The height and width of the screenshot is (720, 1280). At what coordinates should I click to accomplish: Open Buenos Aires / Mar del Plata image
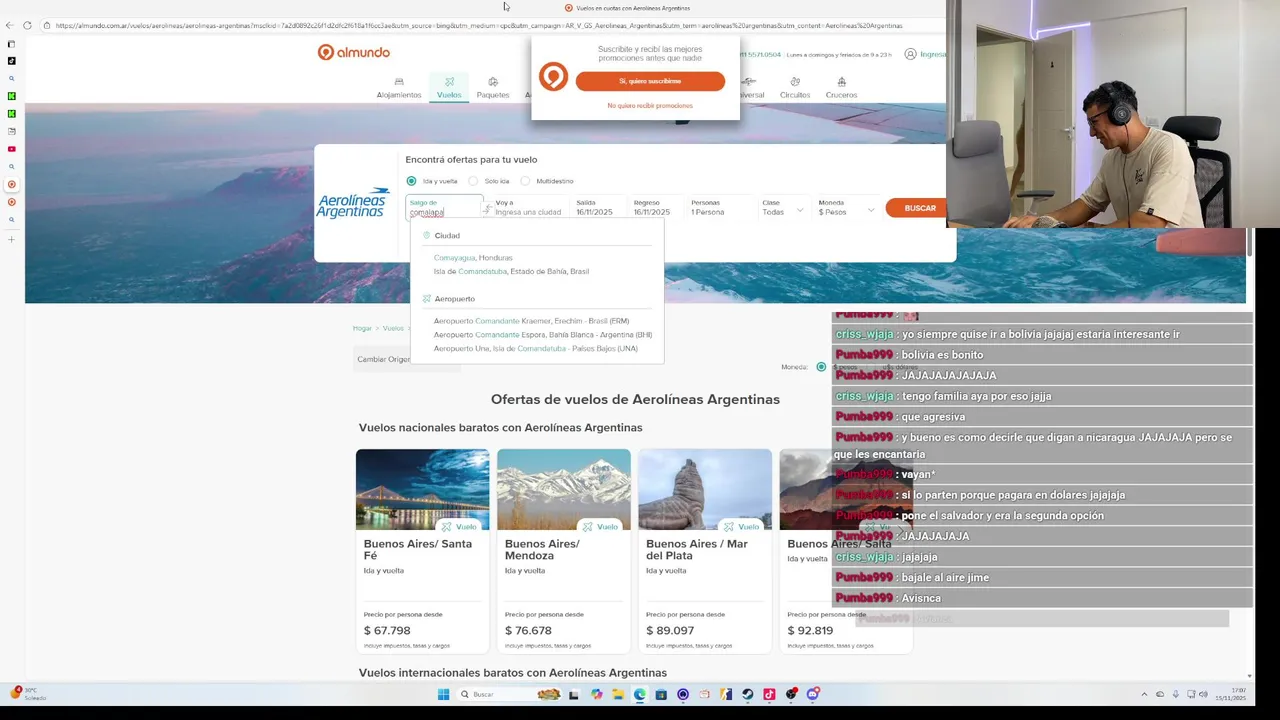point(705,489)
